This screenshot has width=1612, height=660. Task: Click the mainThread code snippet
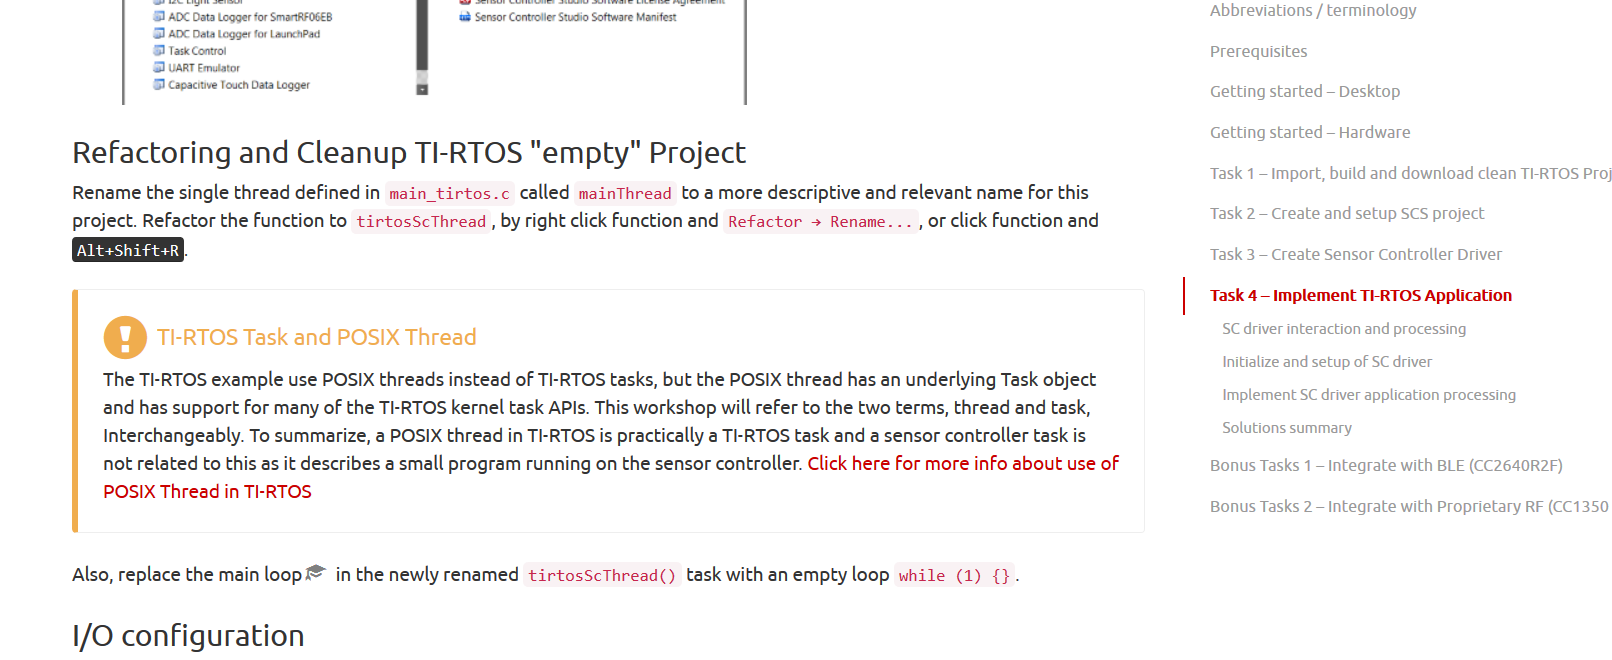point(625,193)
